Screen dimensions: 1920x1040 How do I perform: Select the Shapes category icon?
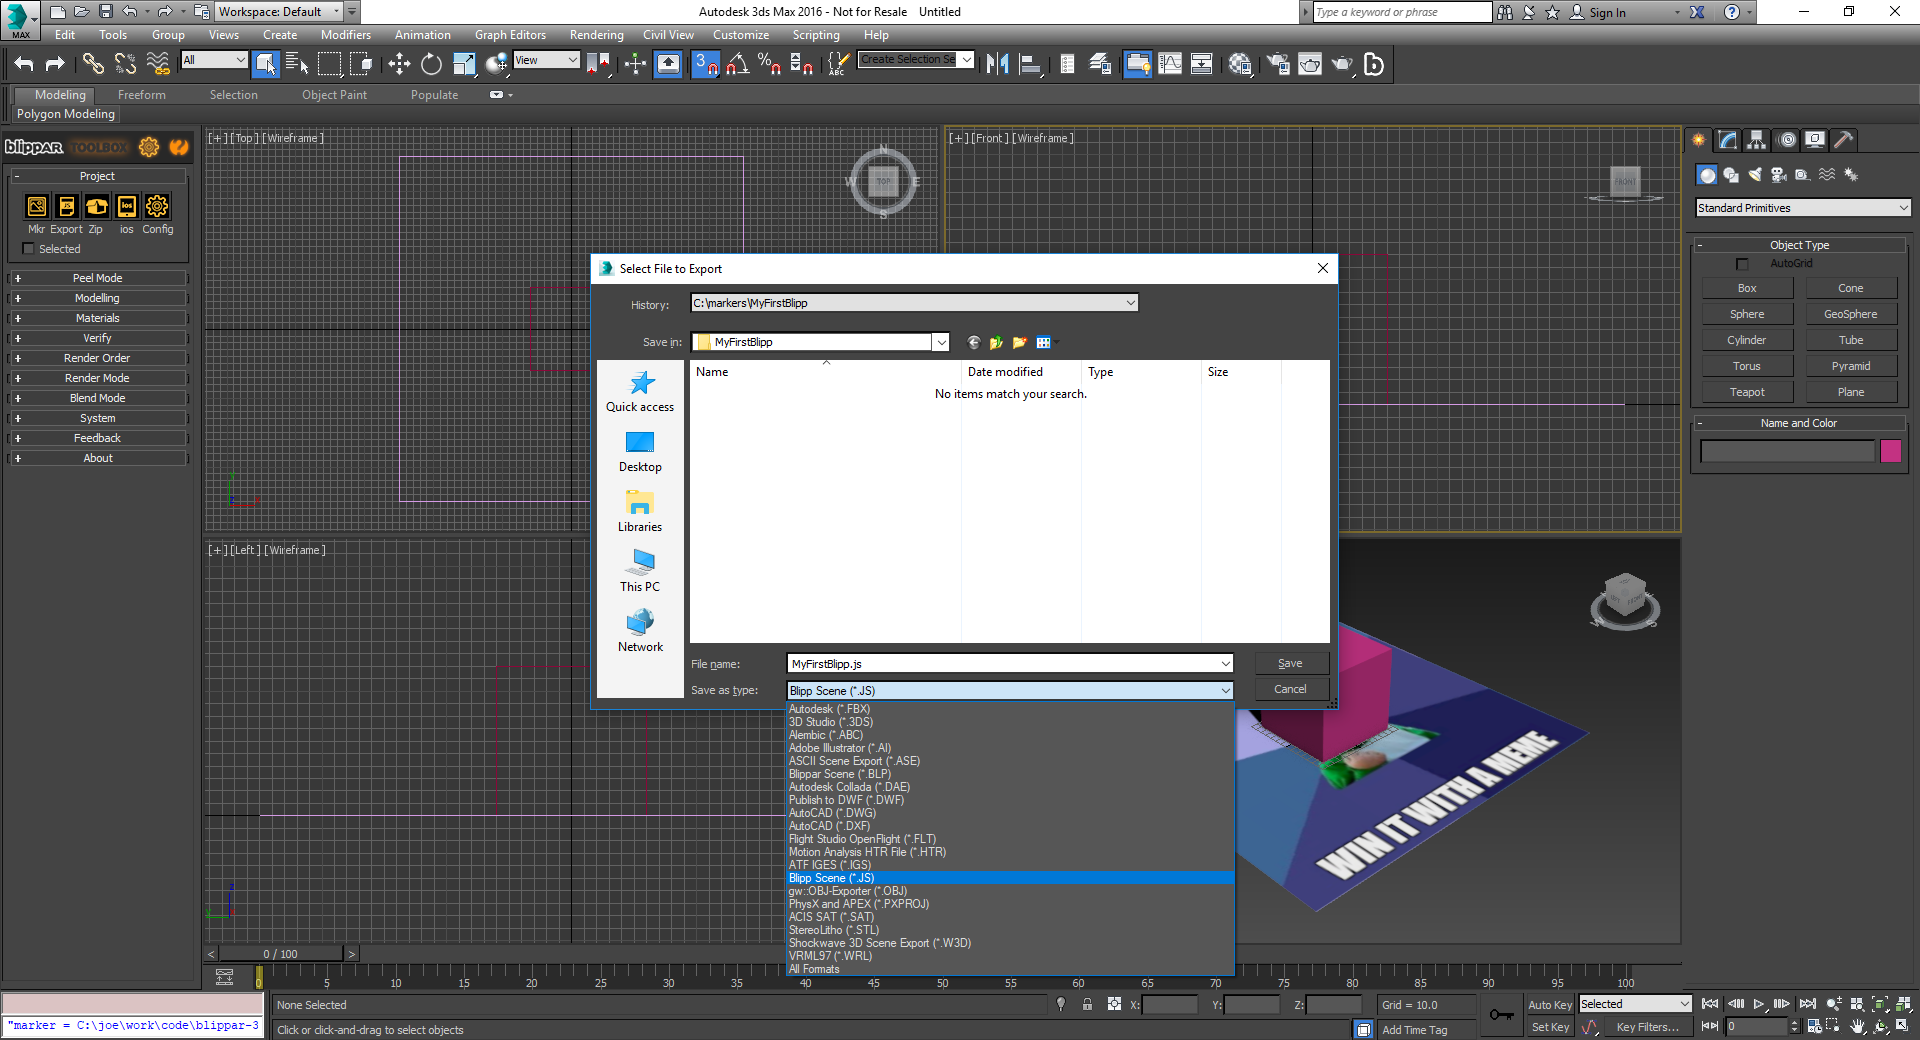click(1731, 175)
